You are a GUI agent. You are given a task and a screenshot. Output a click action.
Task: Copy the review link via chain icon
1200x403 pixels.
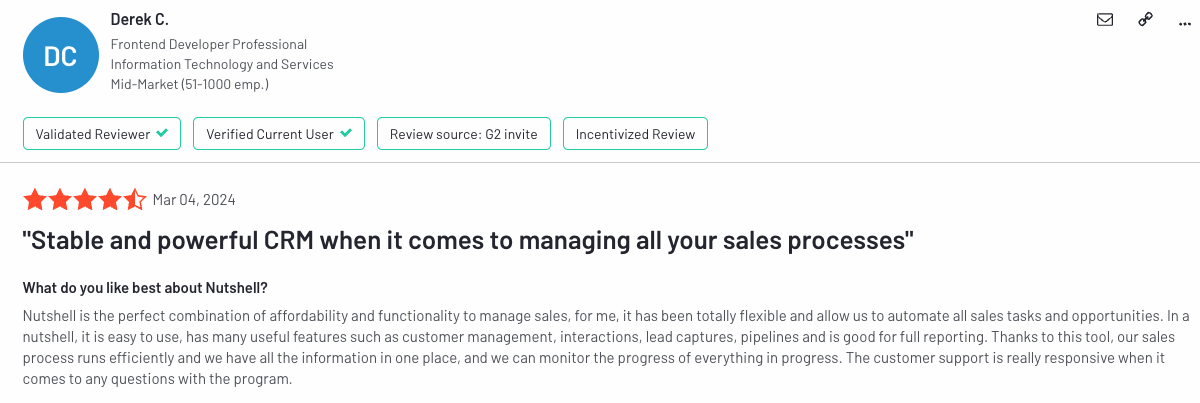tap(1146, 19)
